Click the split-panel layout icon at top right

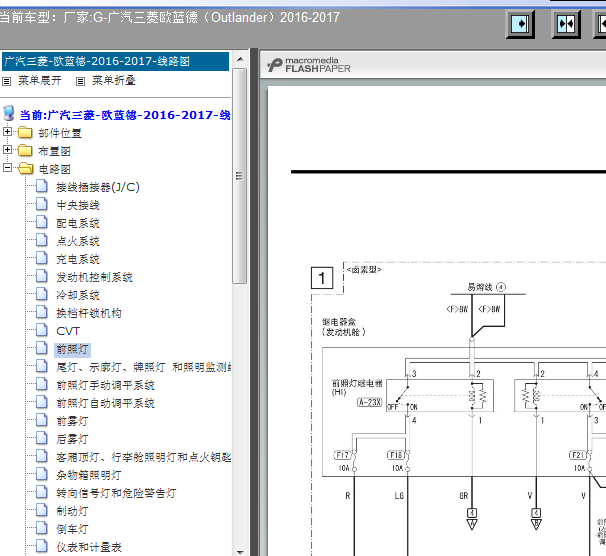click(566, 23)
